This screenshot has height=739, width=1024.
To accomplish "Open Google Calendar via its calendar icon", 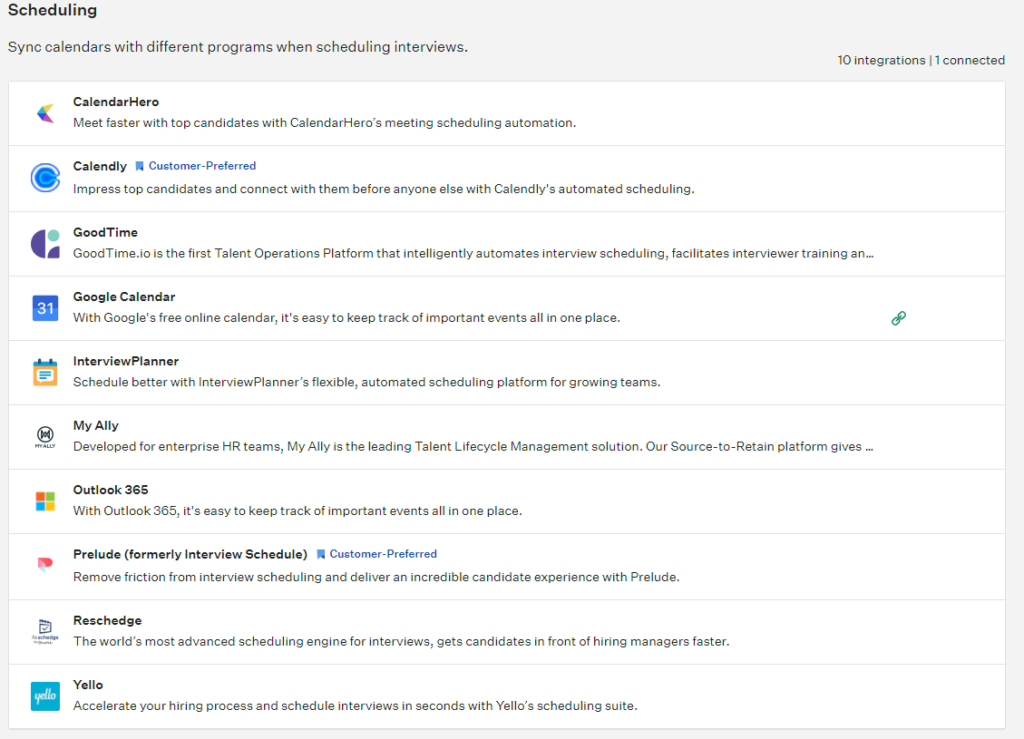I will [44, 307].
